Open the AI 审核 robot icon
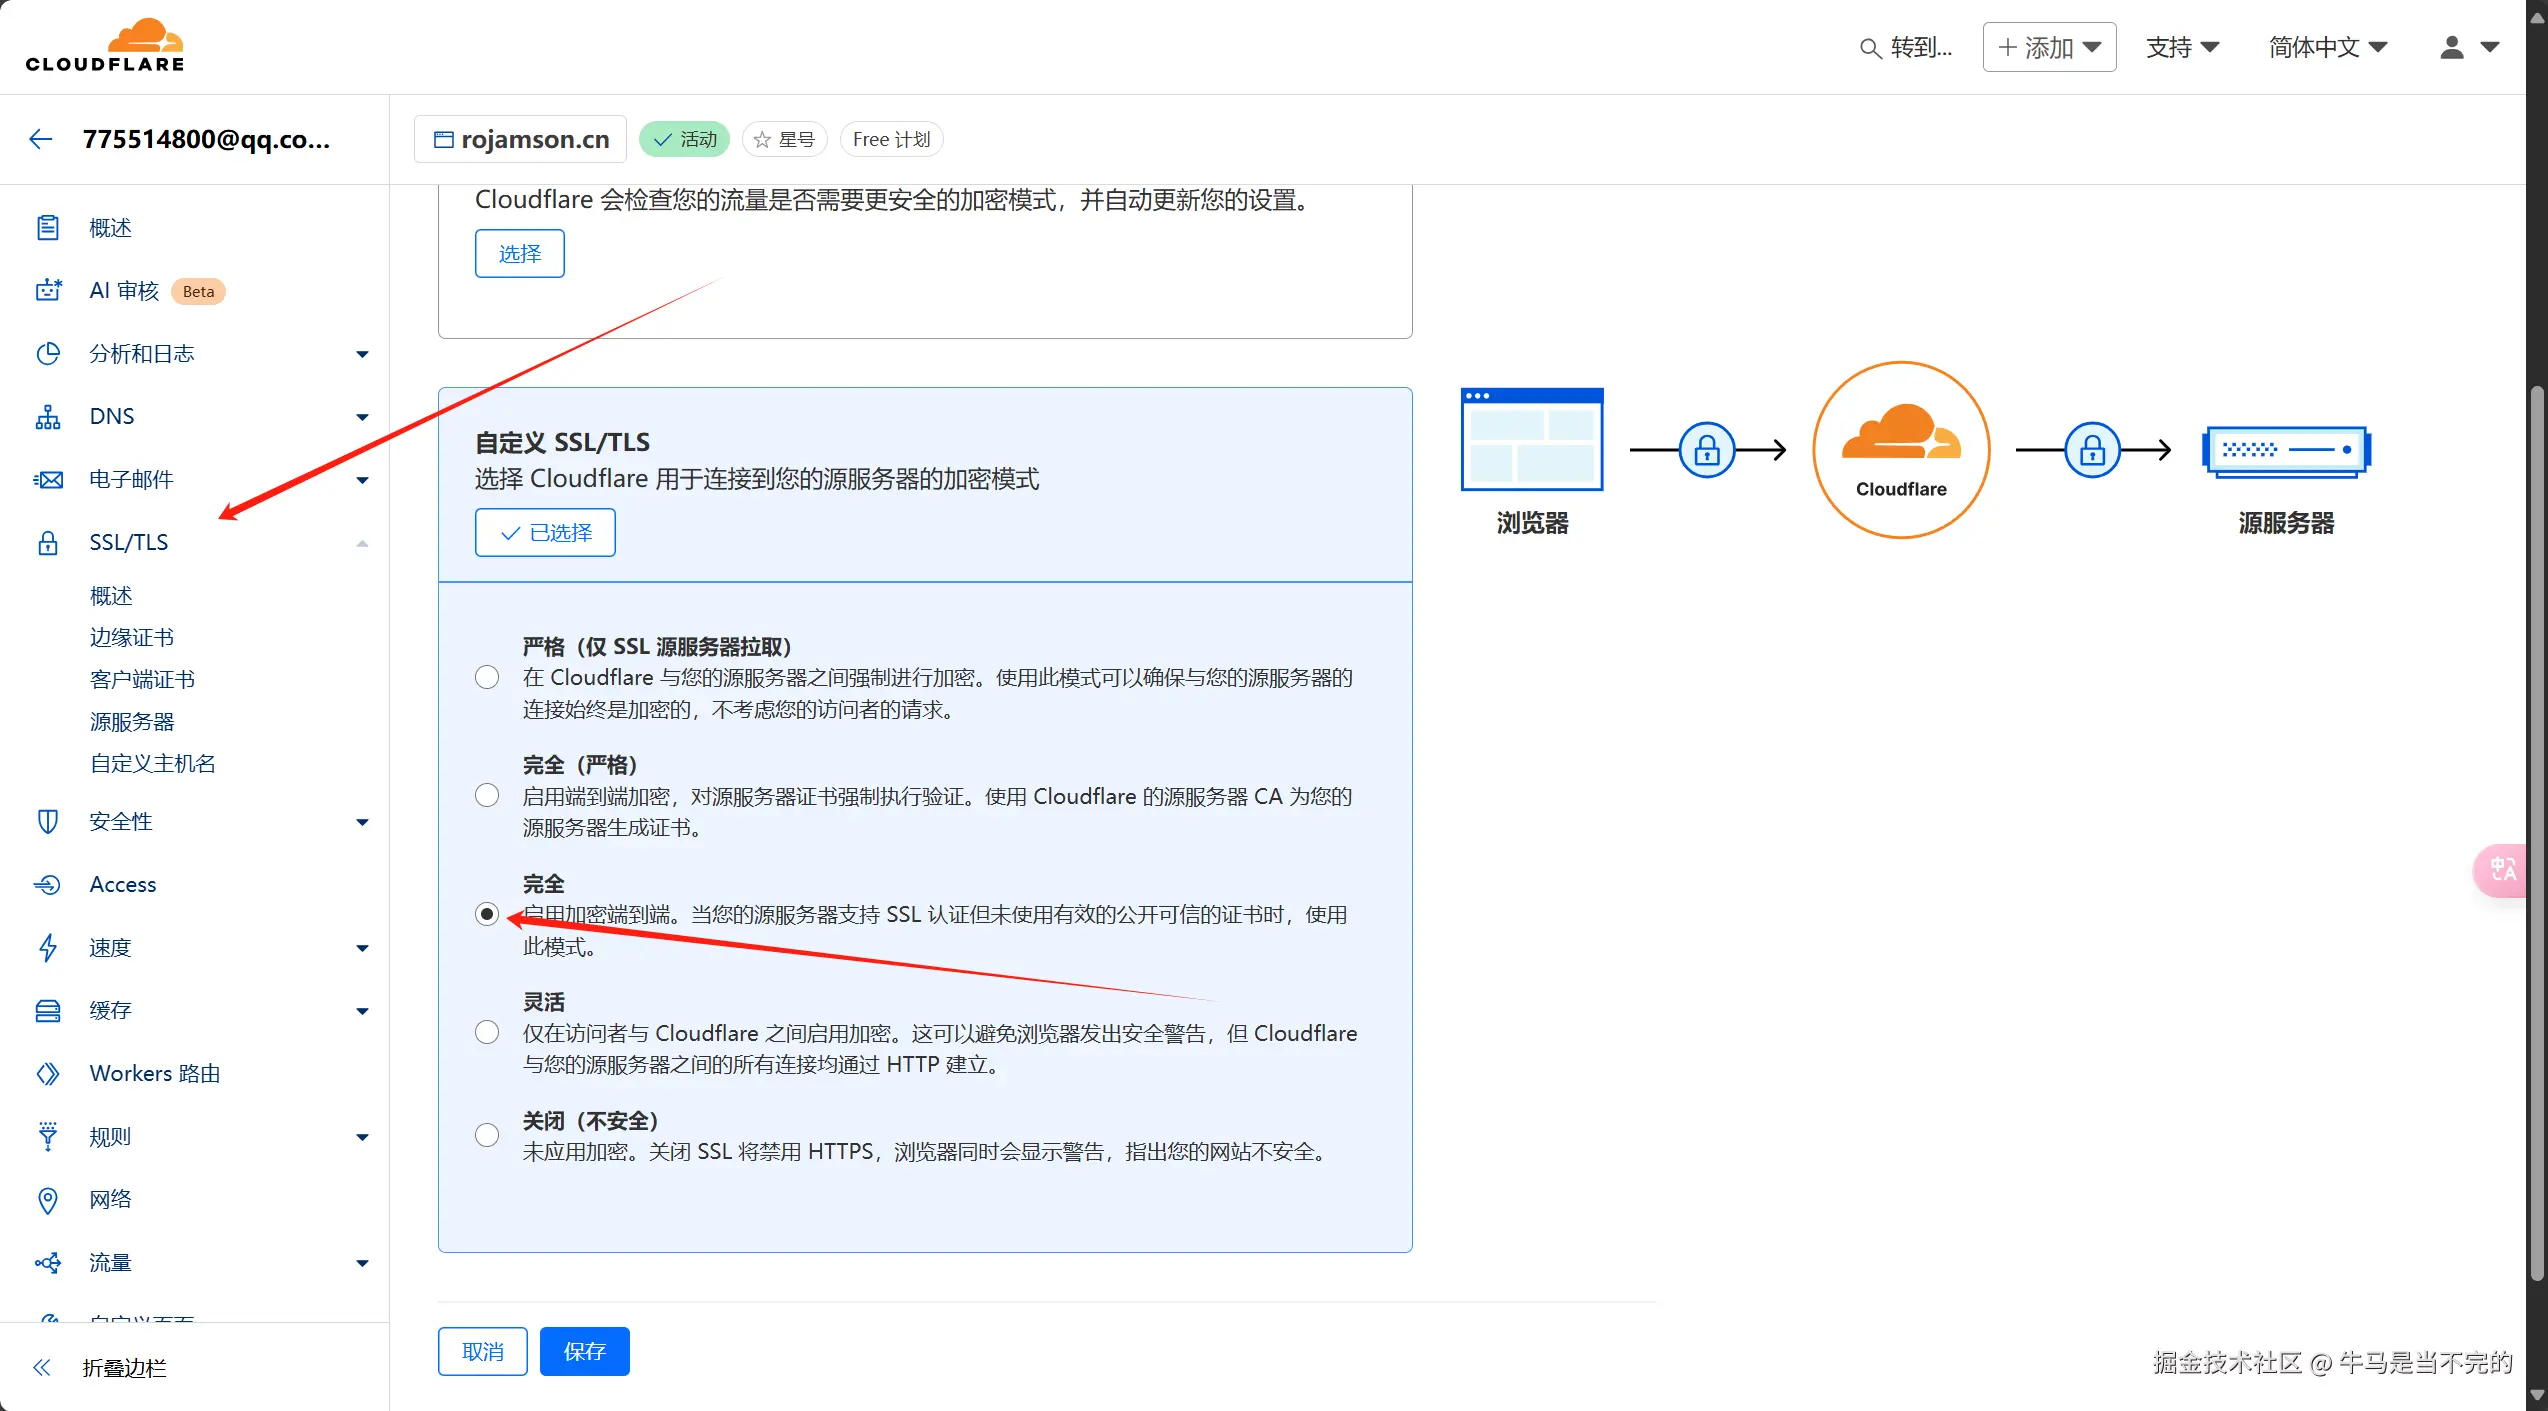Image resolution: width=2548 pixels, height=1411 pixels. (48, 290)
